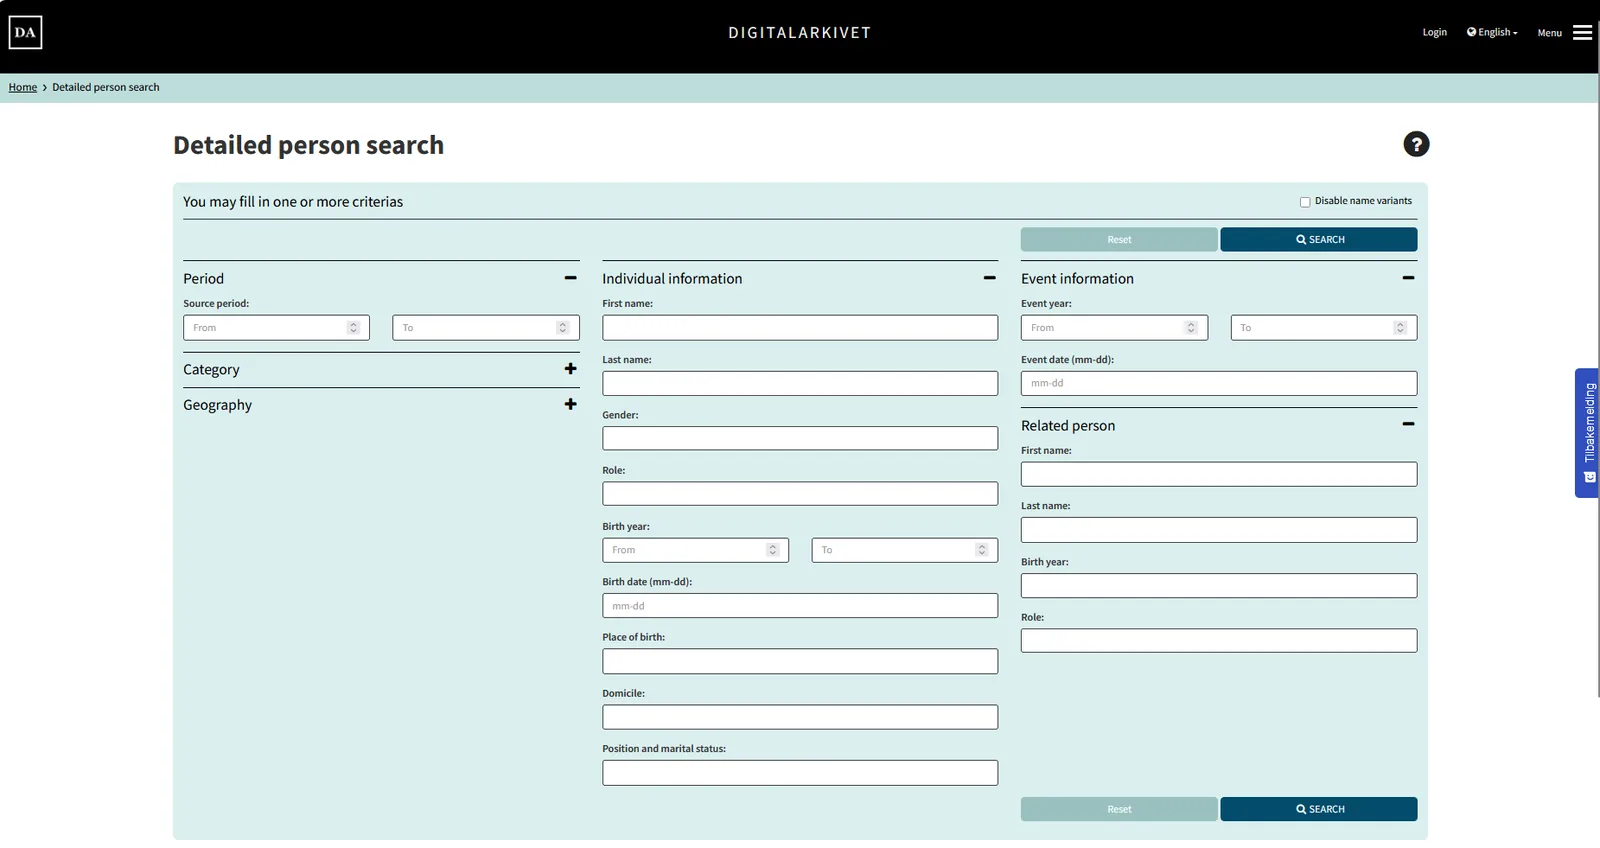
Task: Click the bottom Reset button
Action: (1119, 809)
